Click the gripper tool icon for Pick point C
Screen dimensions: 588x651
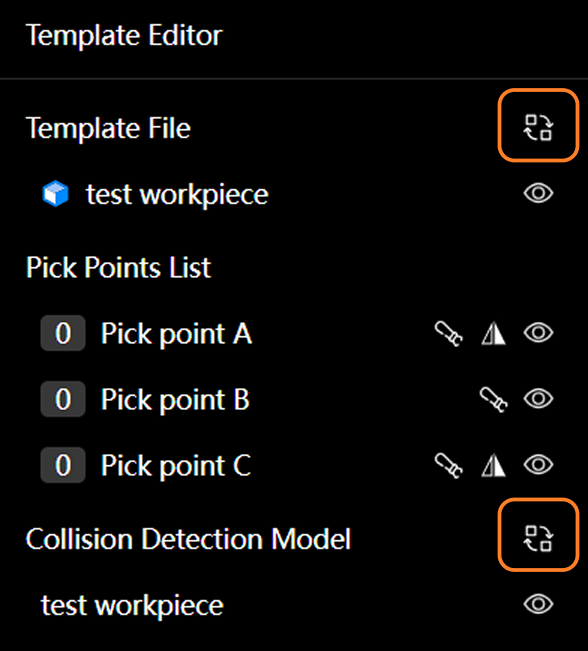(x=448, y=465)
